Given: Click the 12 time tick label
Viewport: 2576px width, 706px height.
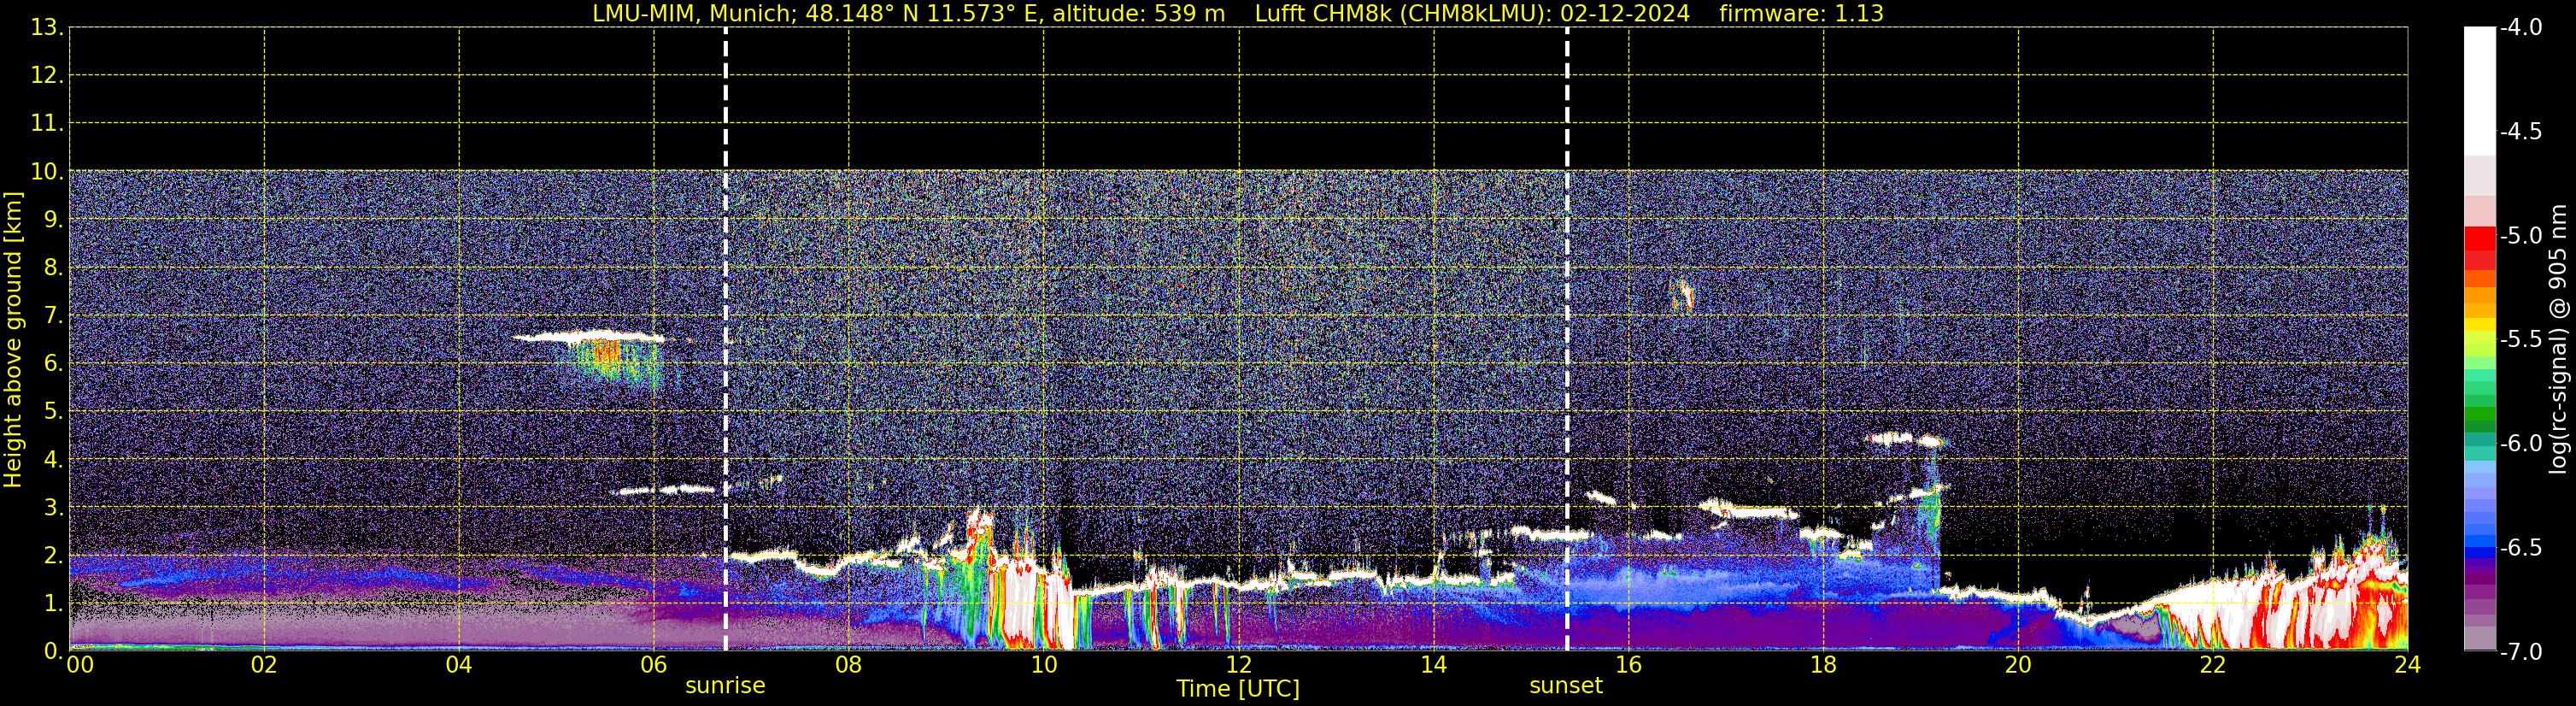Looking at the screenshot, I should pyautogui.click(x=1239, y=665).
